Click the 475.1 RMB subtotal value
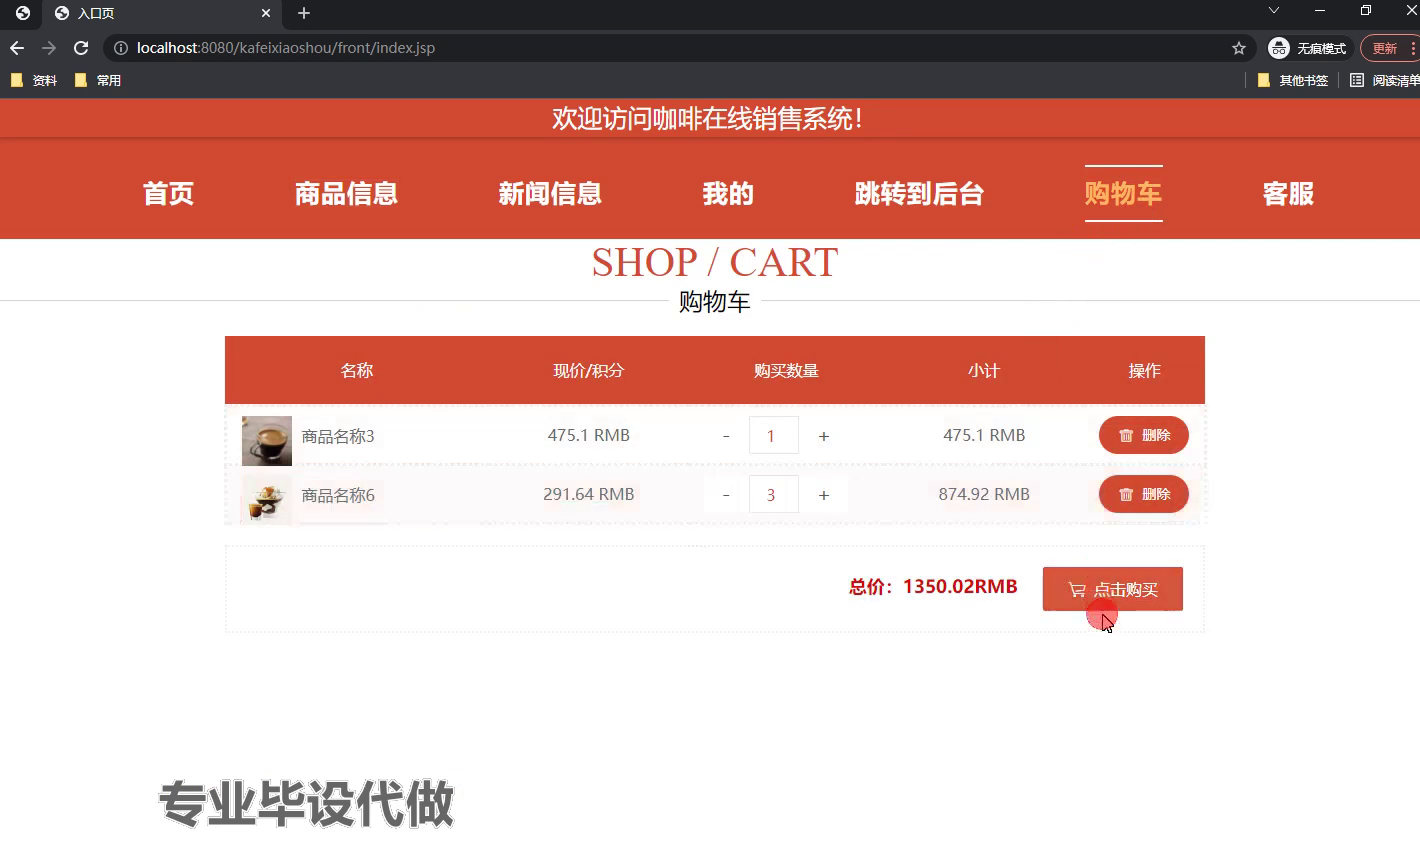Screen dimensions: 1420x852 [x=984, y=435]
